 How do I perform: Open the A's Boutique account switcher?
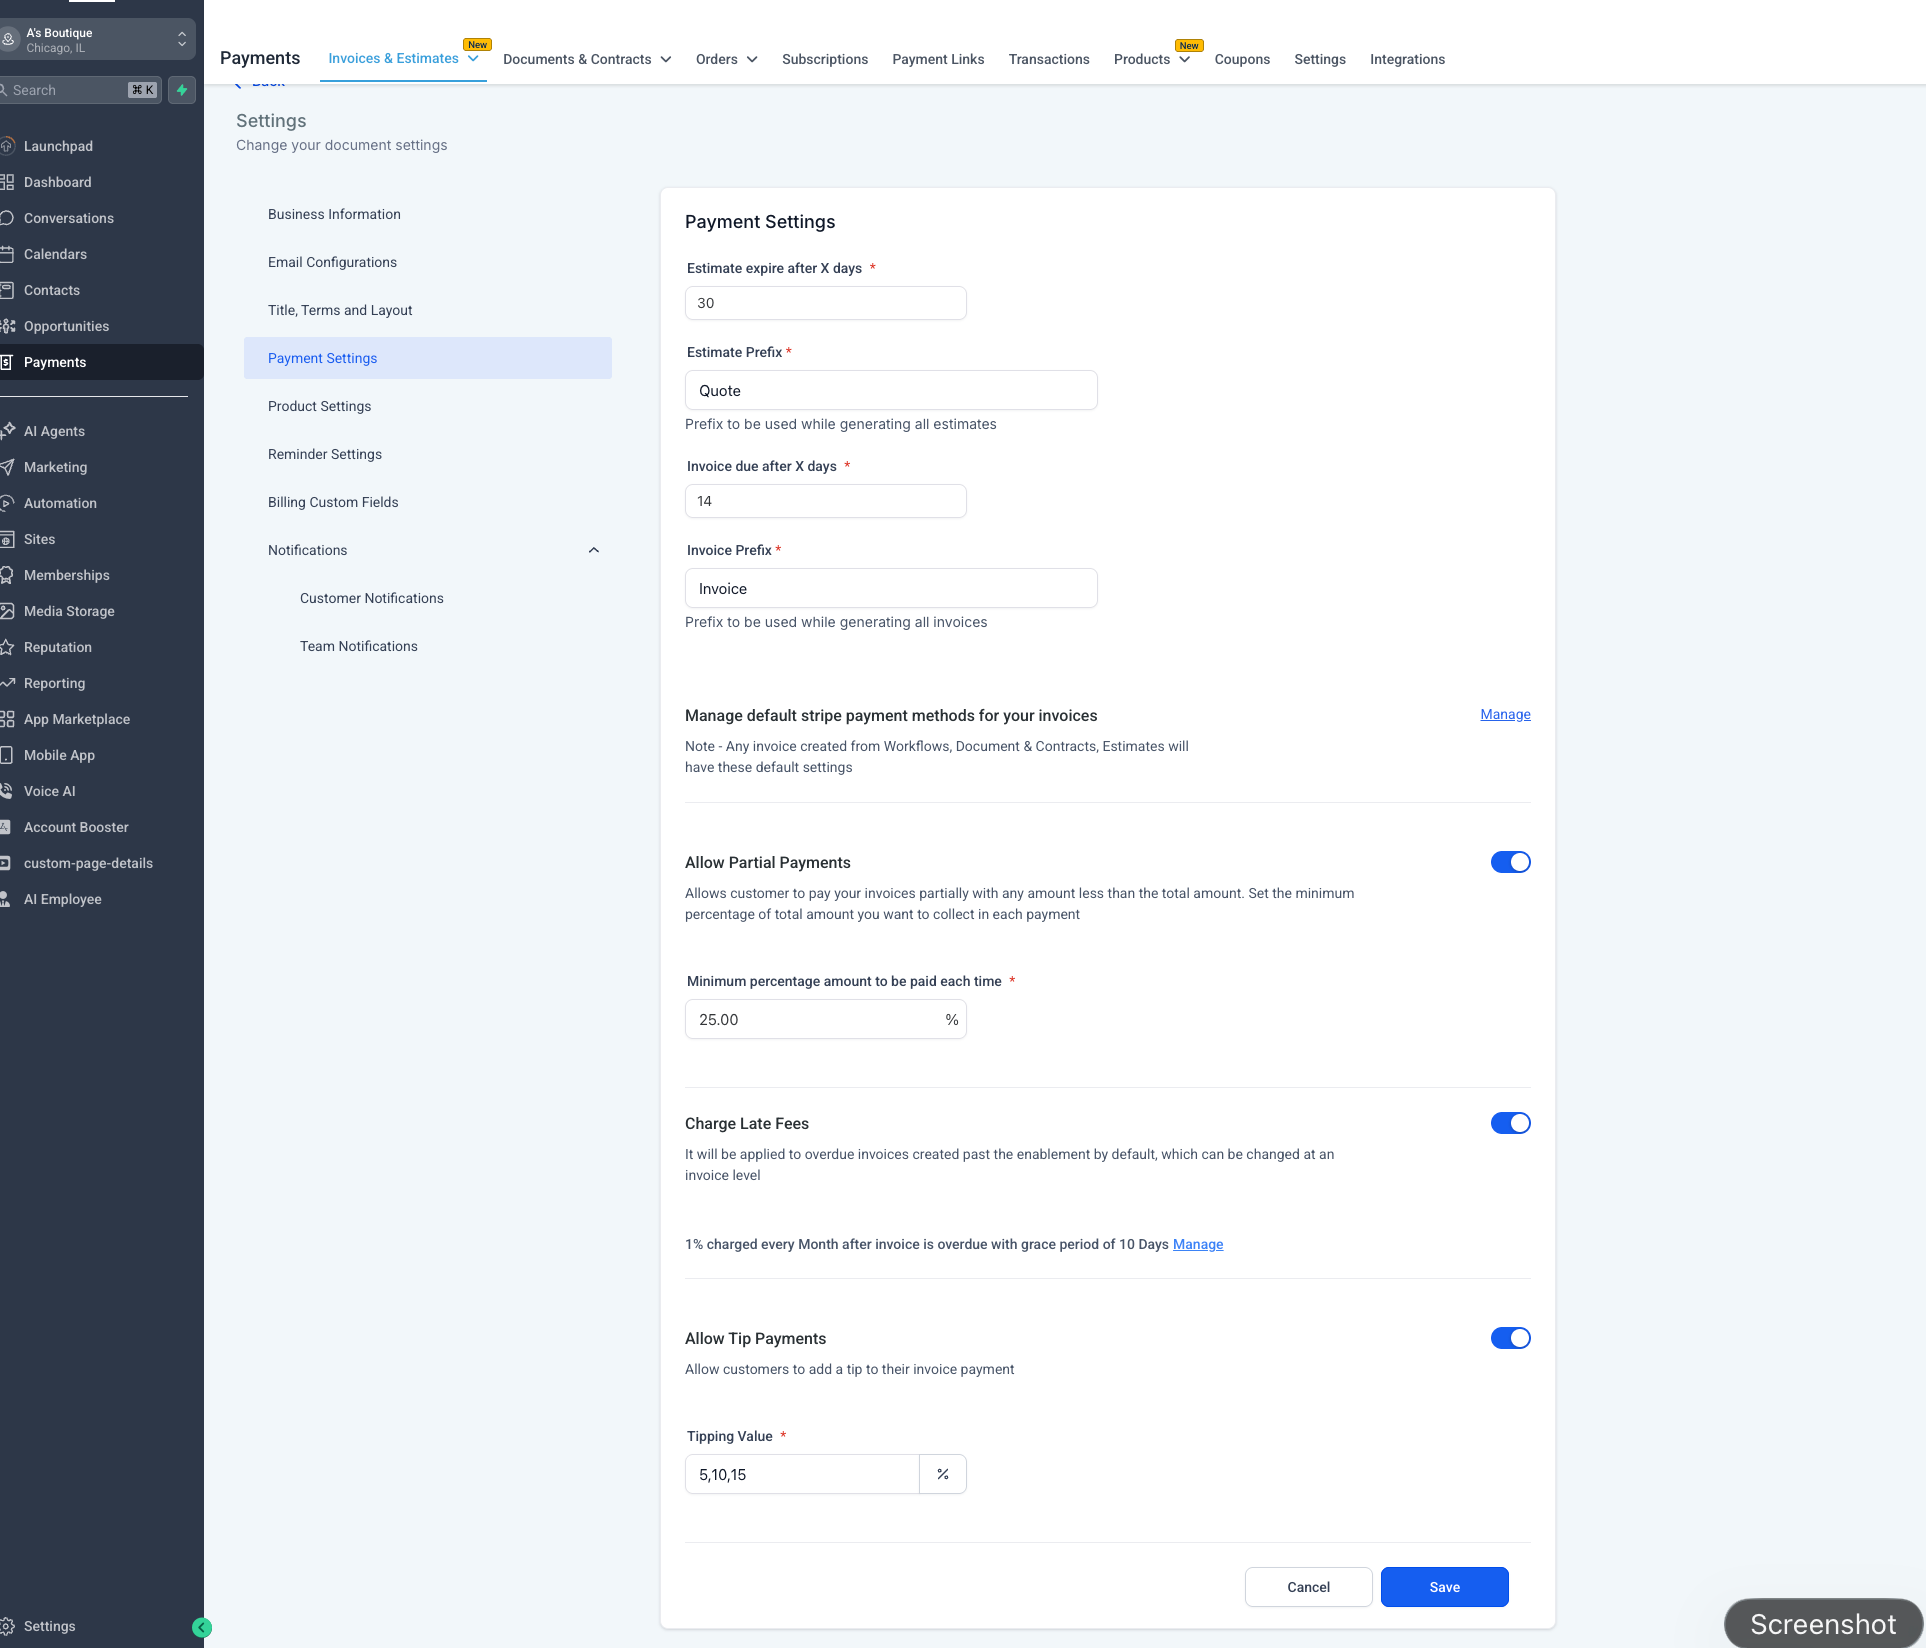(97, 40)
